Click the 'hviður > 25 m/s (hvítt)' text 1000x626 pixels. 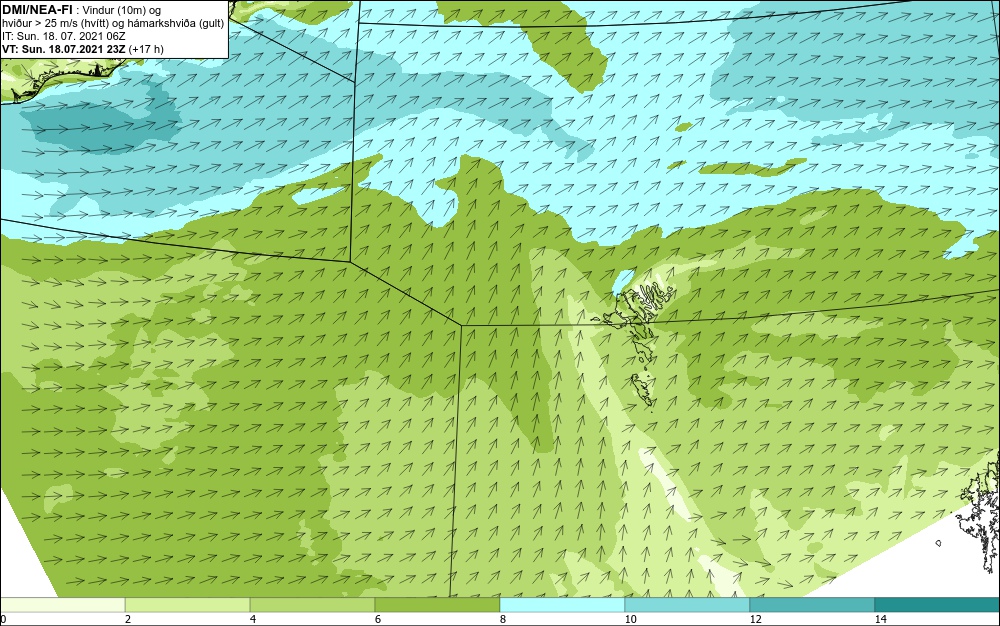55,24
